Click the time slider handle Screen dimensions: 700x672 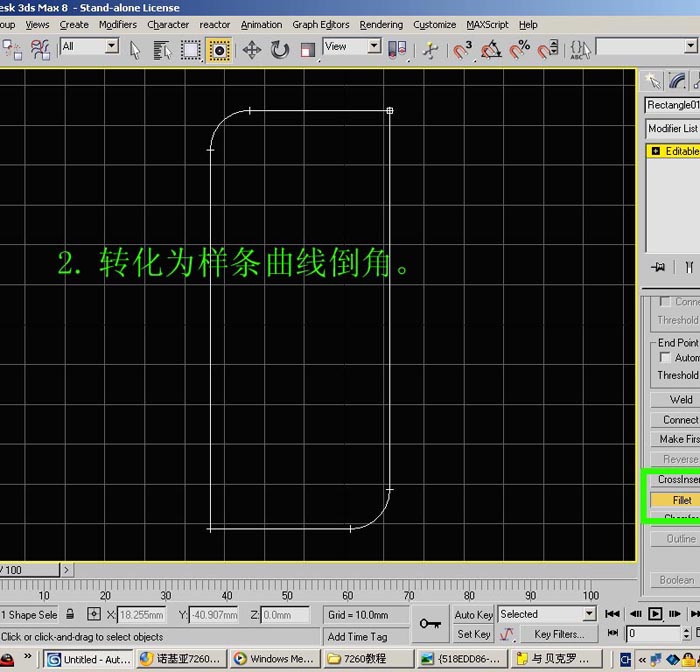(x=29, y=570)
